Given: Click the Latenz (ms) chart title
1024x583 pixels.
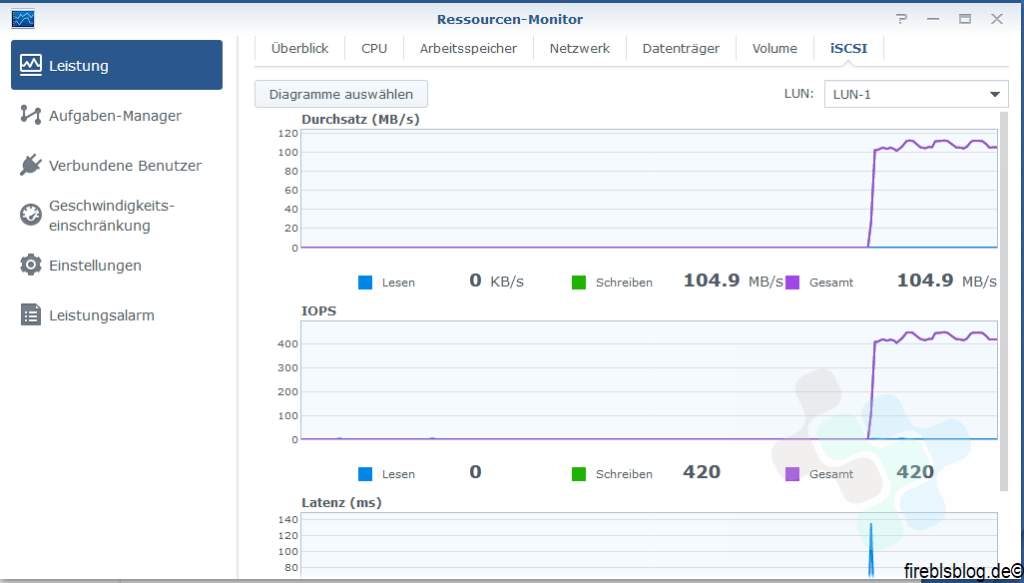Looking at the screenshot, I should [x=342, y=503].
